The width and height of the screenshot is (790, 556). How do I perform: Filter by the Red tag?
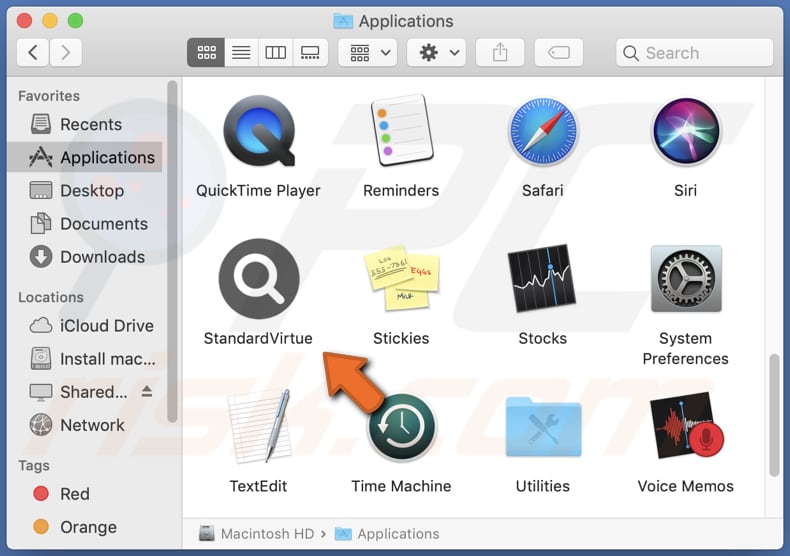(86, 494)
